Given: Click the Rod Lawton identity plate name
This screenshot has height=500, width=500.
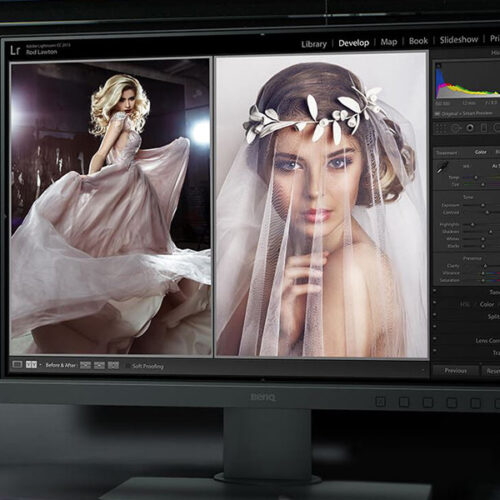Looking at the screenshot, I should [42, 52].
